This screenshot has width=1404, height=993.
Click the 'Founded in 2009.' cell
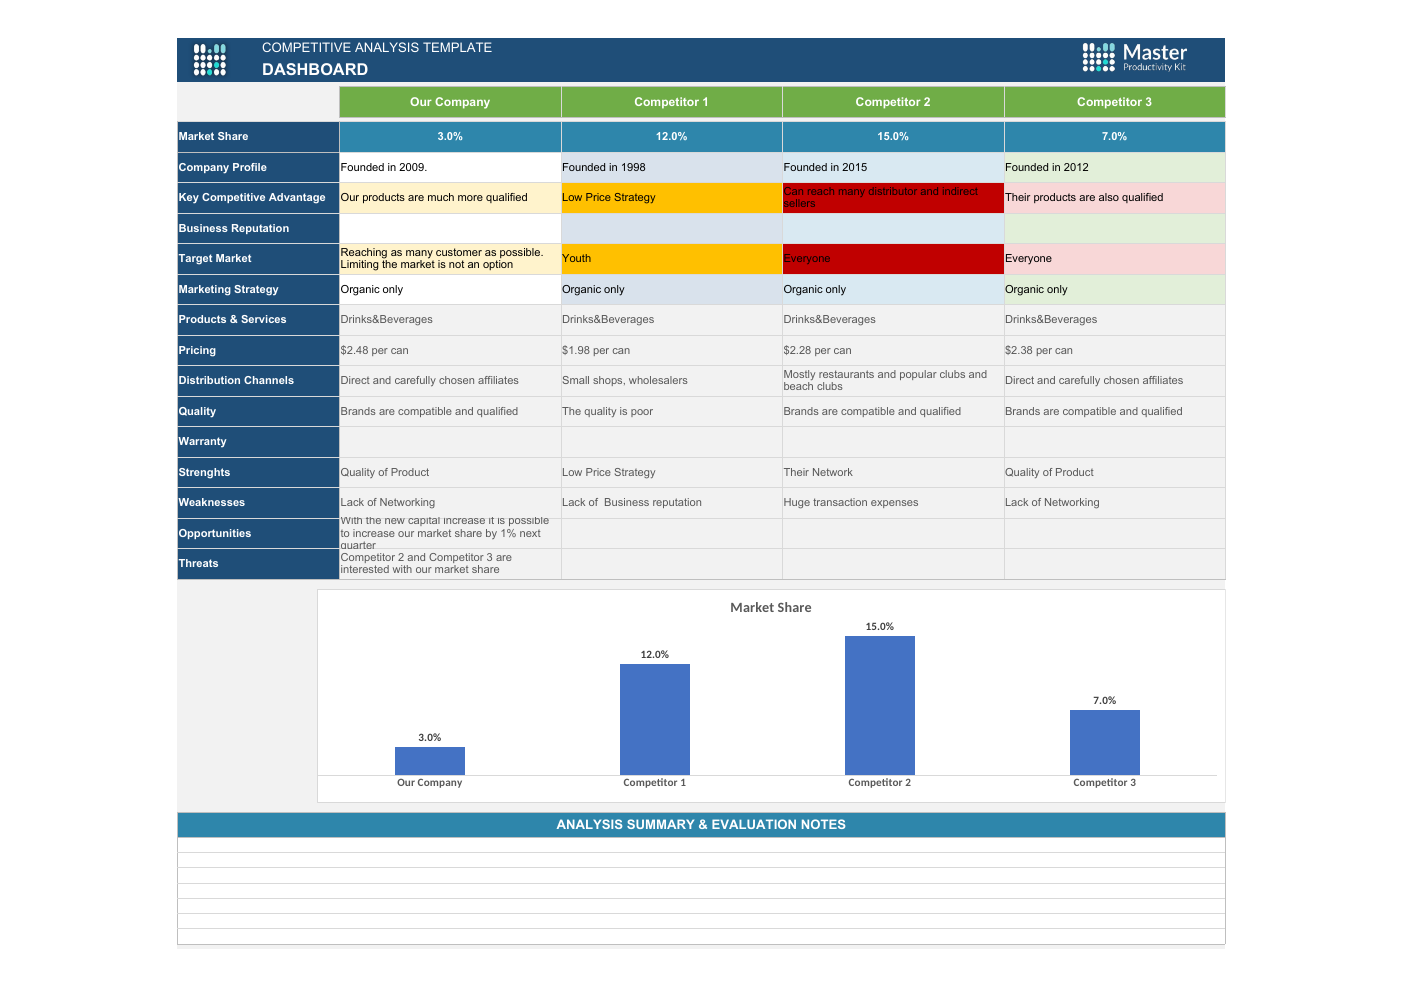(450, 168)
